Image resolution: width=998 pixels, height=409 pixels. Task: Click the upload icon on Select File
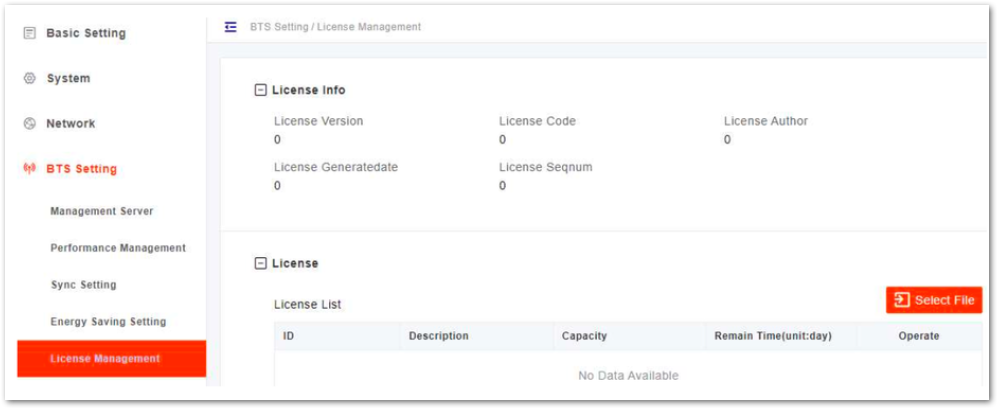click(902, 300)
